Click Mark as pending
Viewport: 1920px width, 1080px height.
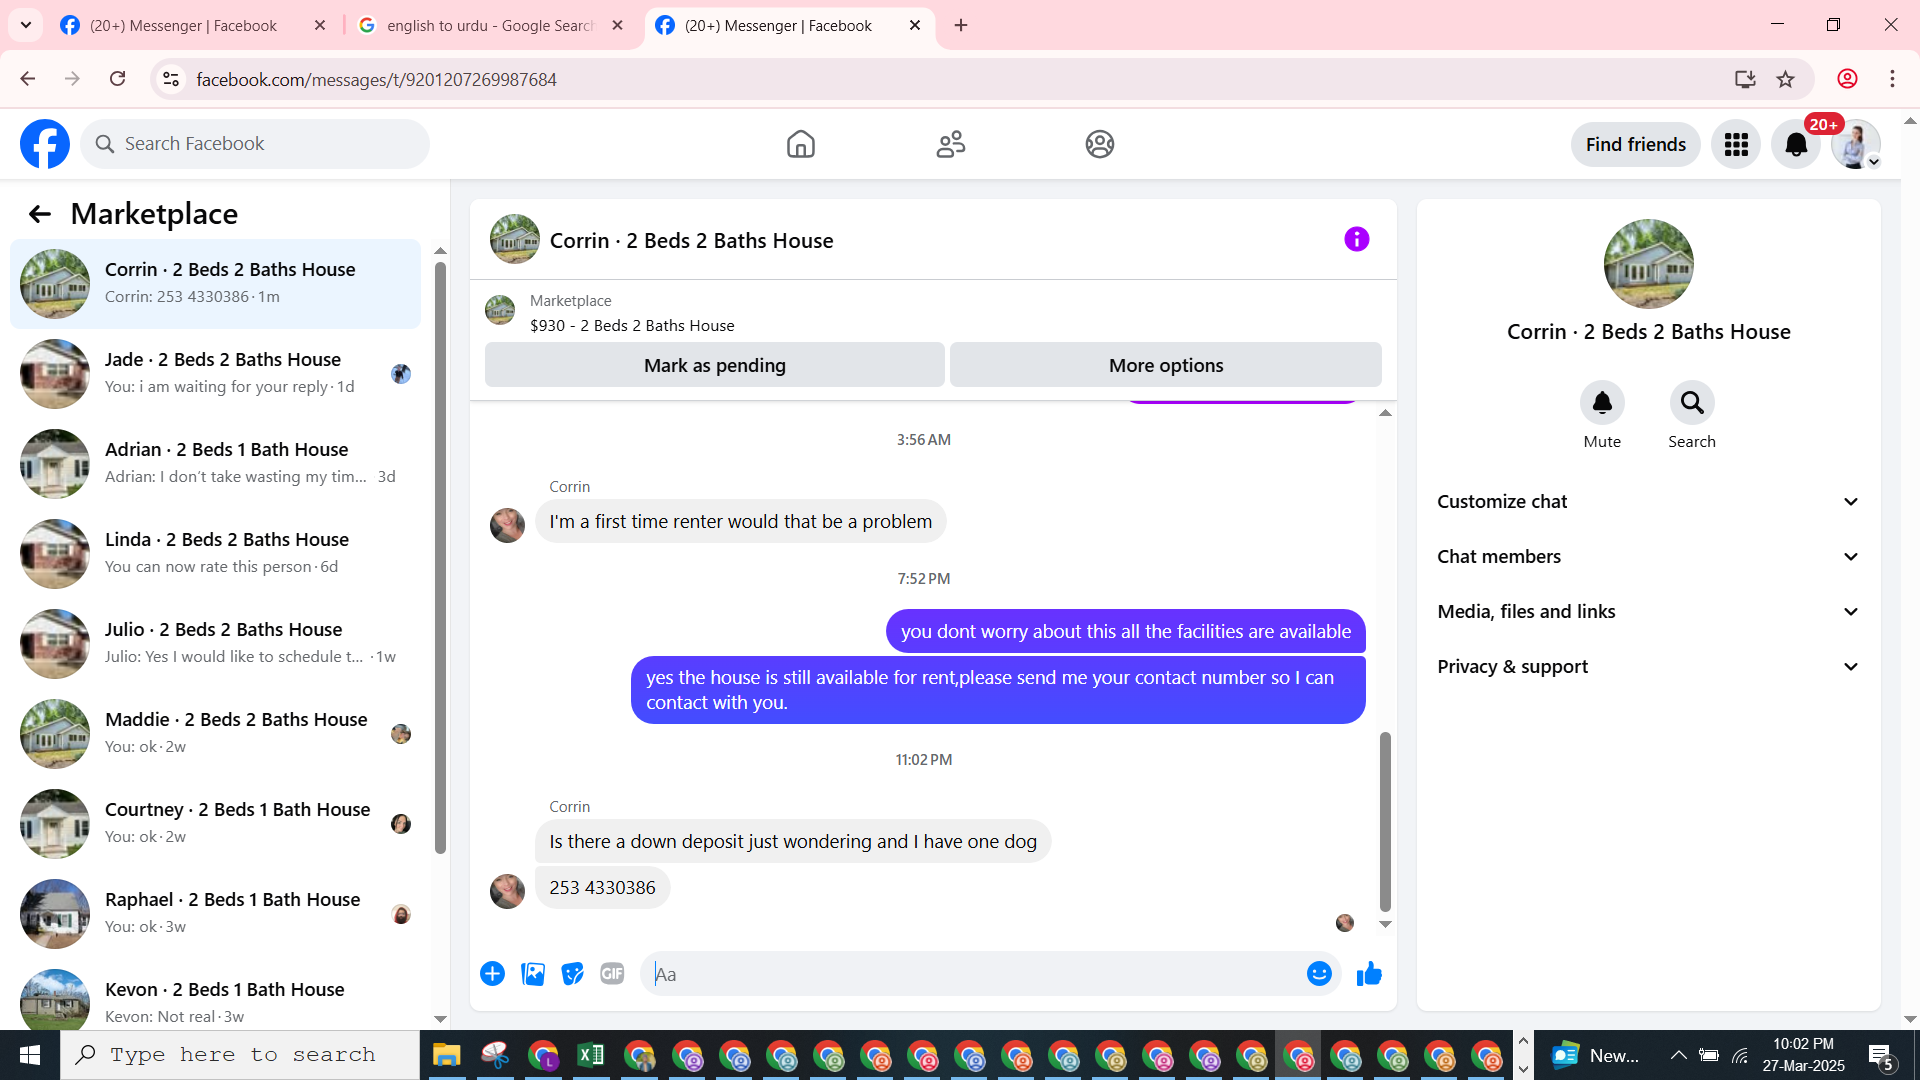[715, 365]
